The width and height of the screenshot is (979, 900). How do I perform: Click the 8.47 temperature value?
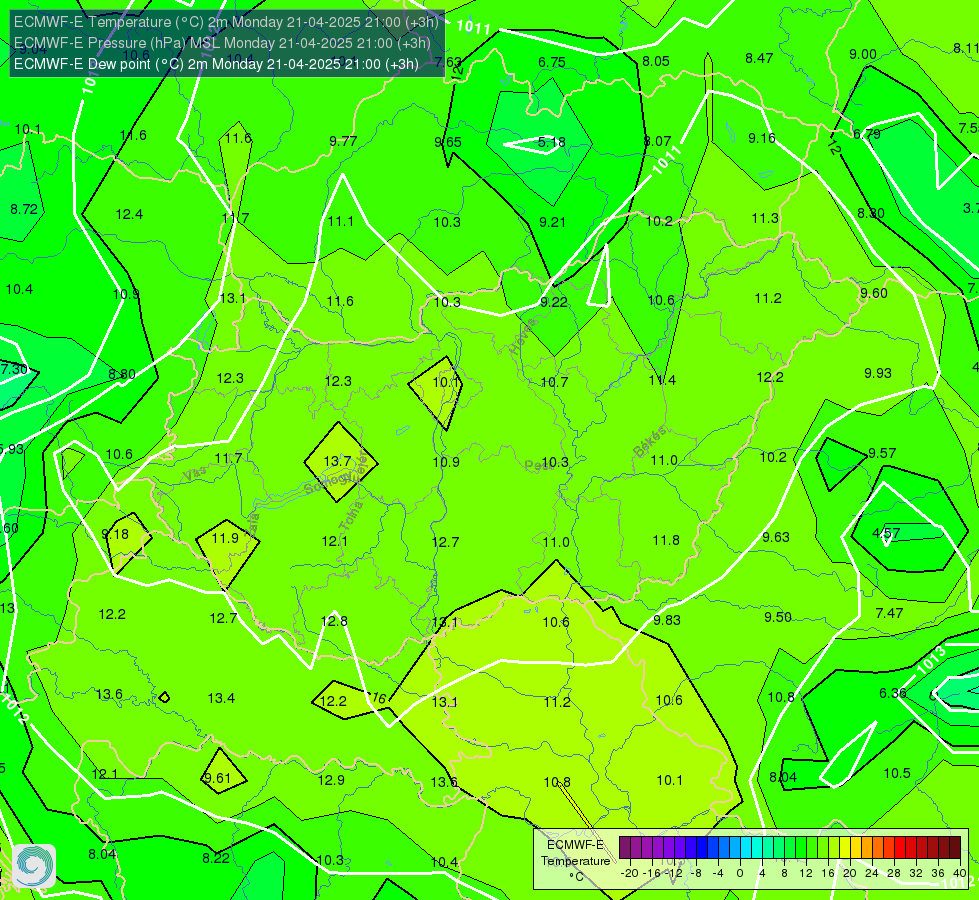tap(759, 58)
